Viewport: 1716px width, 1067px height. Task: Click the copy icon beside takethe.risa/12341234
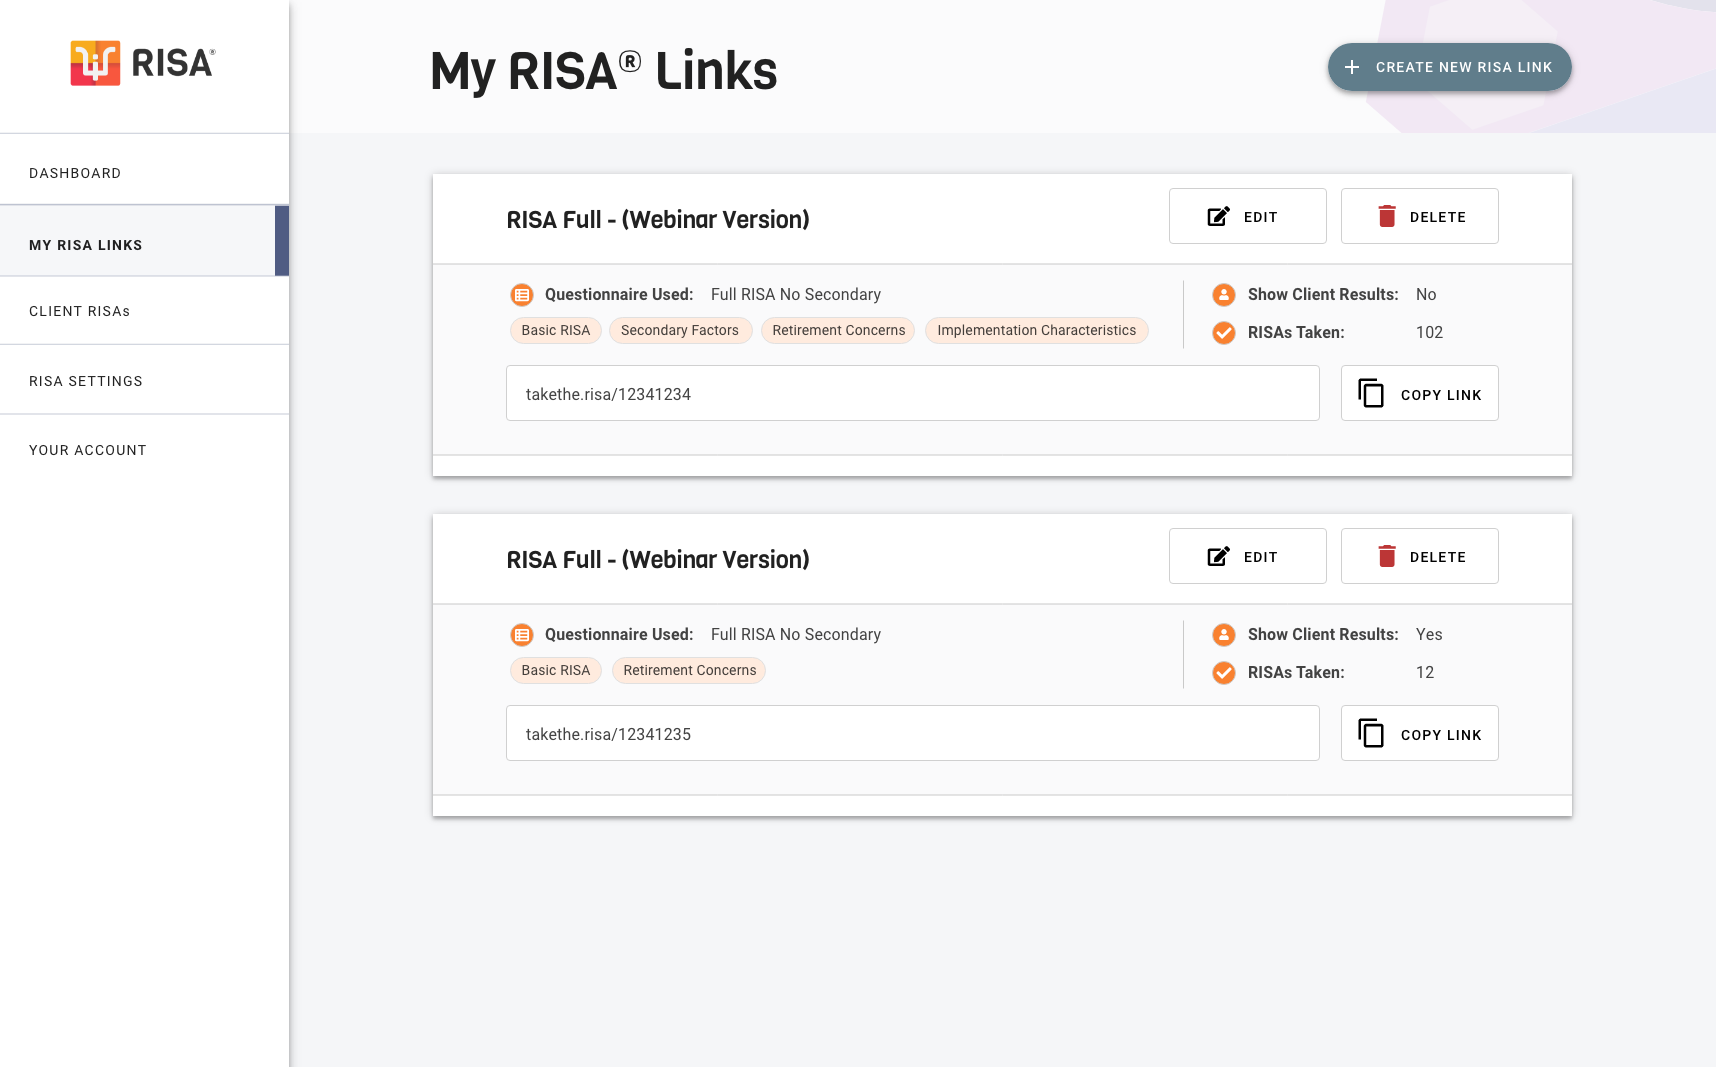(1371, 393)
